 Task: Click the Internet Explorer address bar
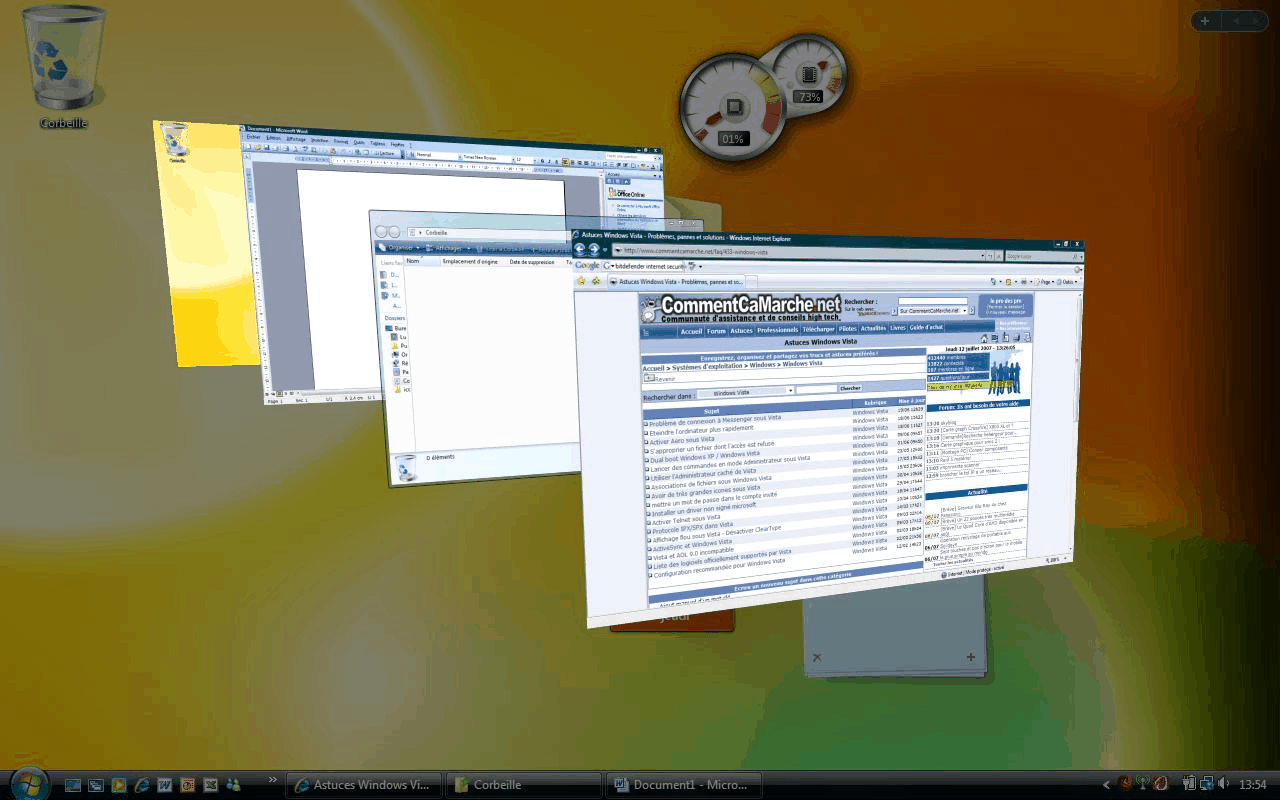pos(800,253)
